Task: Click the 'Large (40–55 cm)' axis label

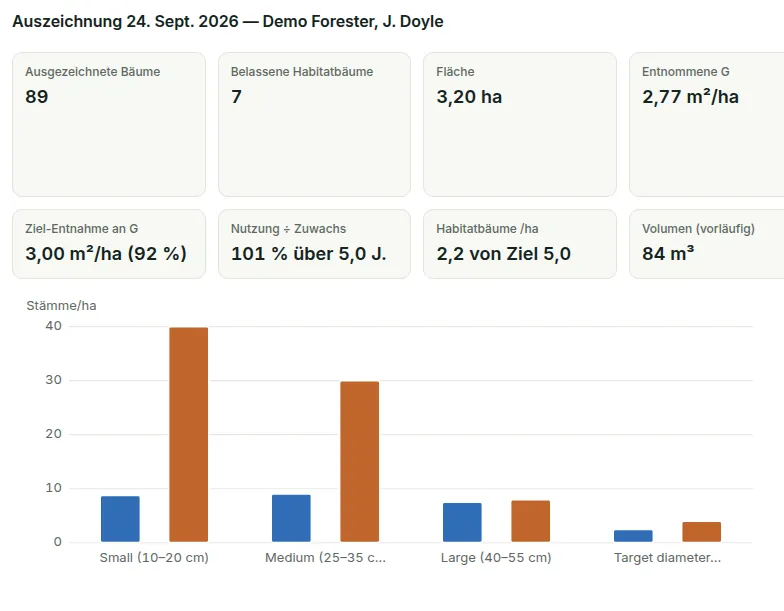Action: pyautogui.click(x=496, y=558)
